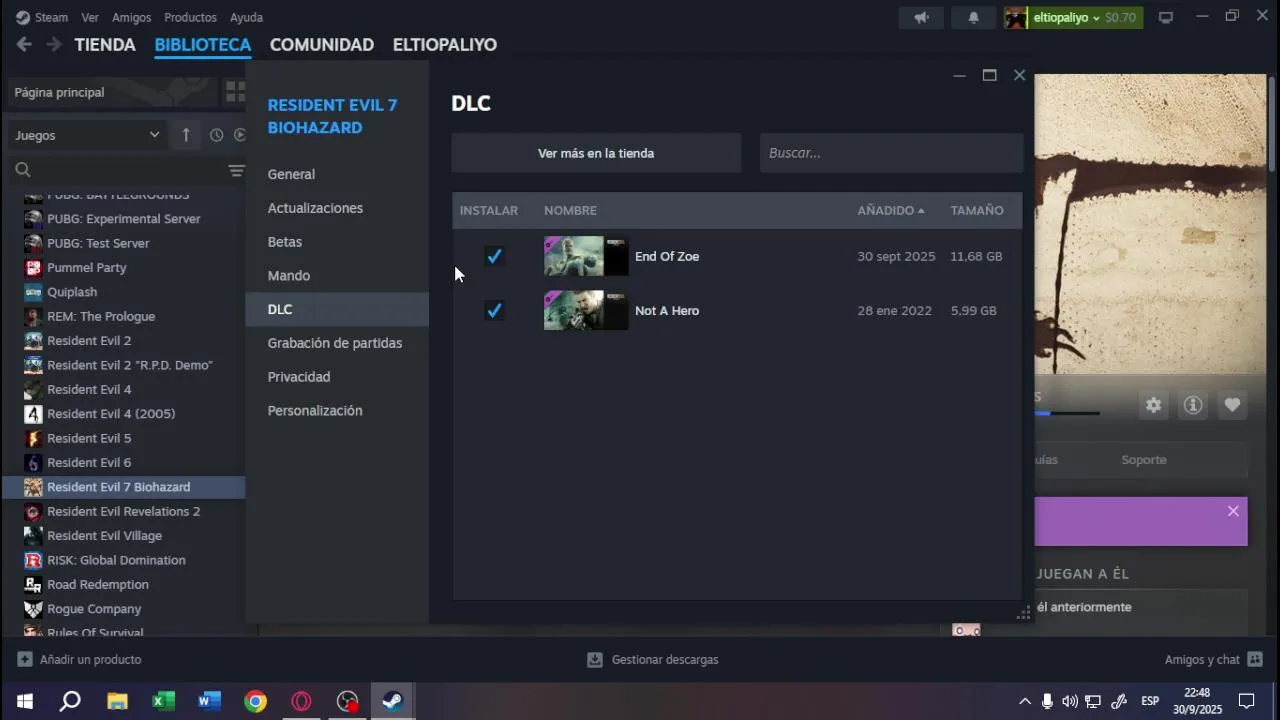This screenshot has height=720, width=1280.
Task: Select Mando in properties sidebar
Action: tap(337, 275)
